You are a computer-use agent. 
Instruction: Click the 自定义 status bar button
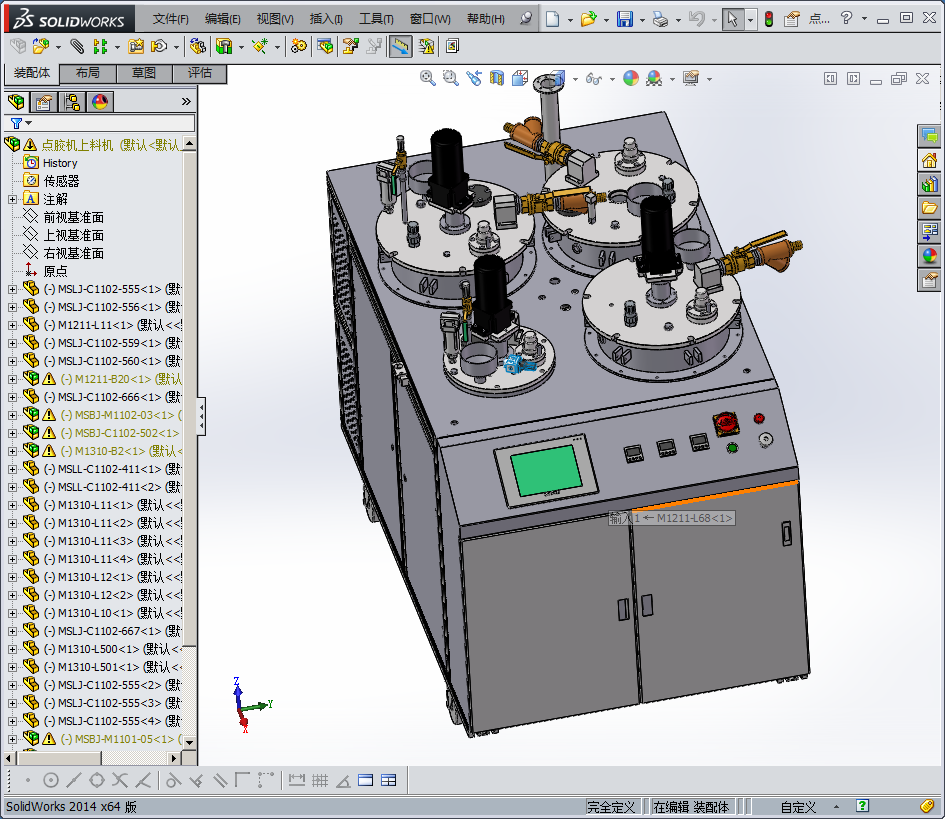click(798, 807)
